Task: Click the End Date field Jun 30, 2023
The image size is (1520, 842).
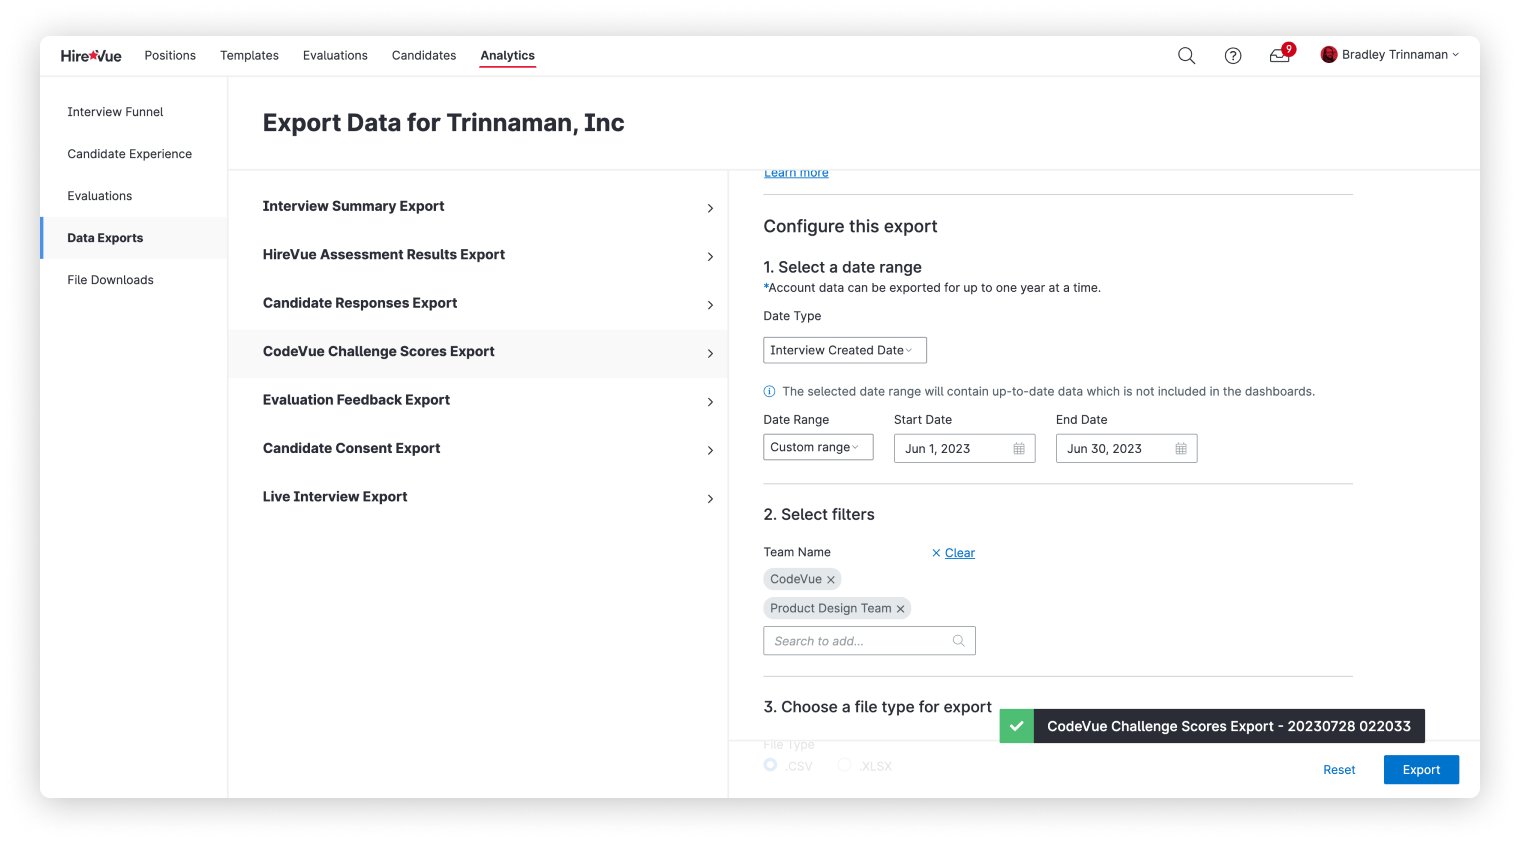Action: tap(1126, 449)
